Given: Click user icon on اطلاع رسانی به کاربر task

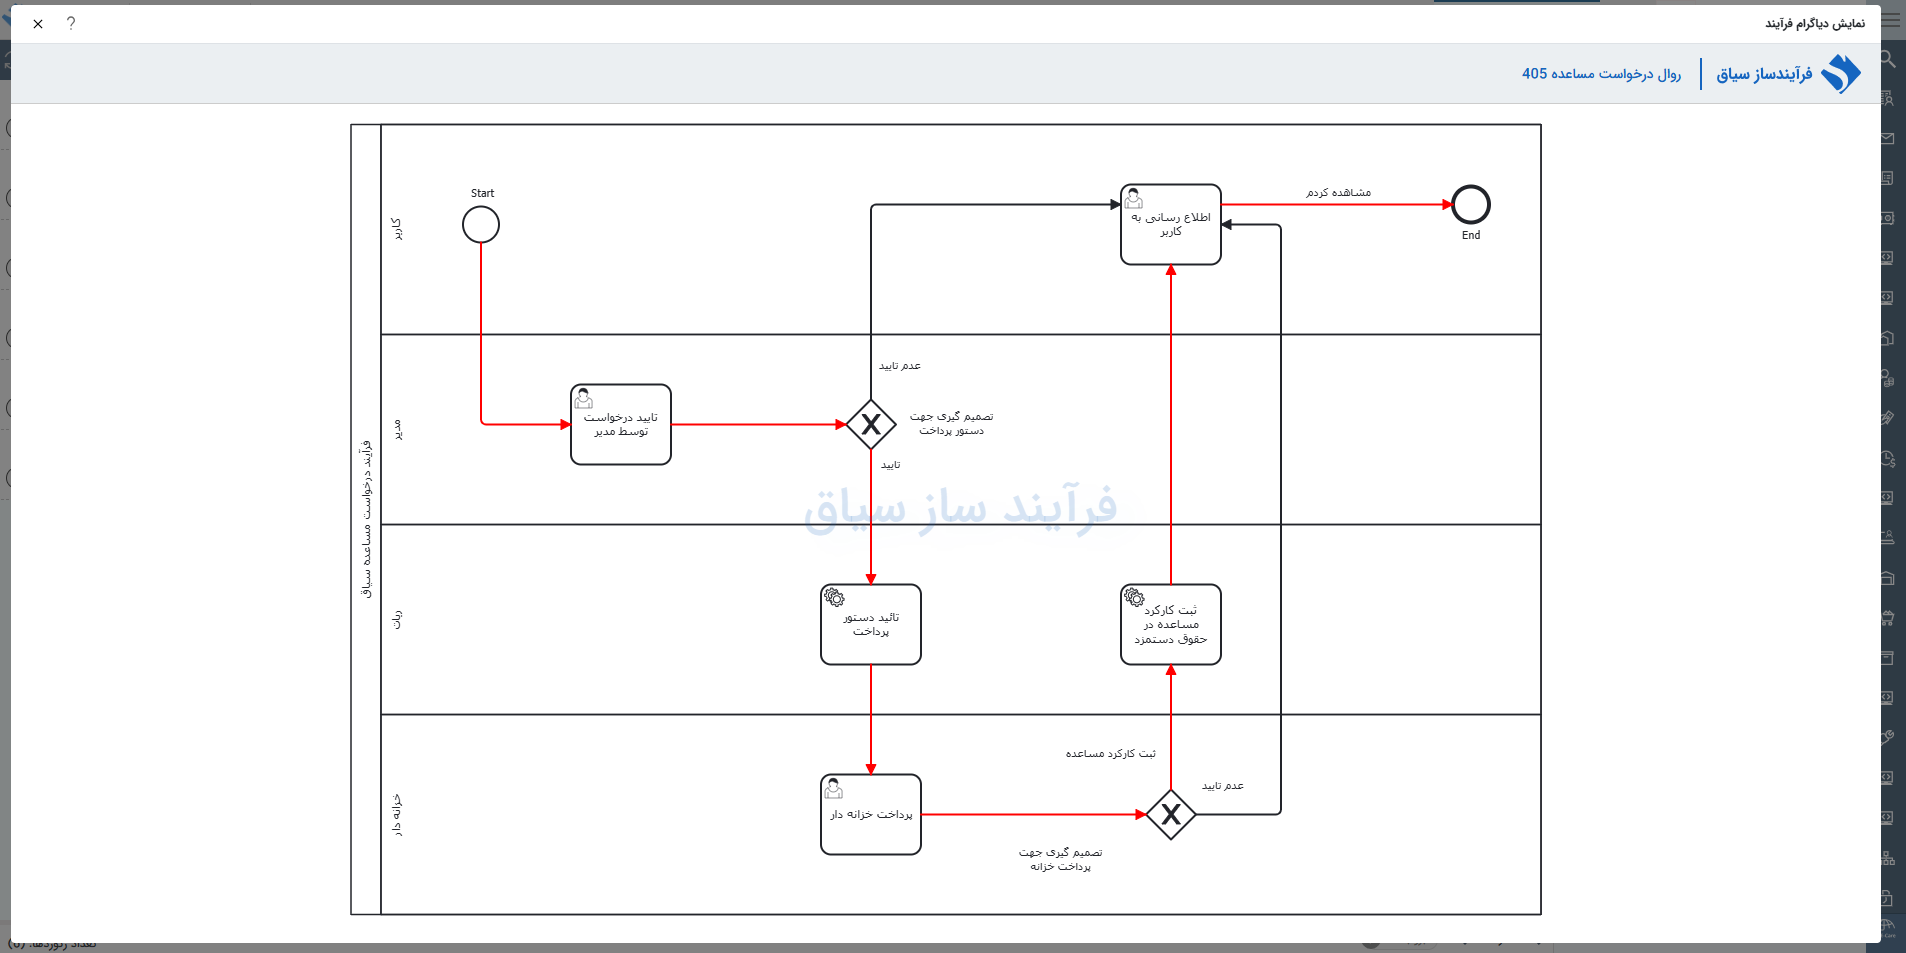Looking at the screenshot, I should pyautogui.click(x=1134, y=198).
